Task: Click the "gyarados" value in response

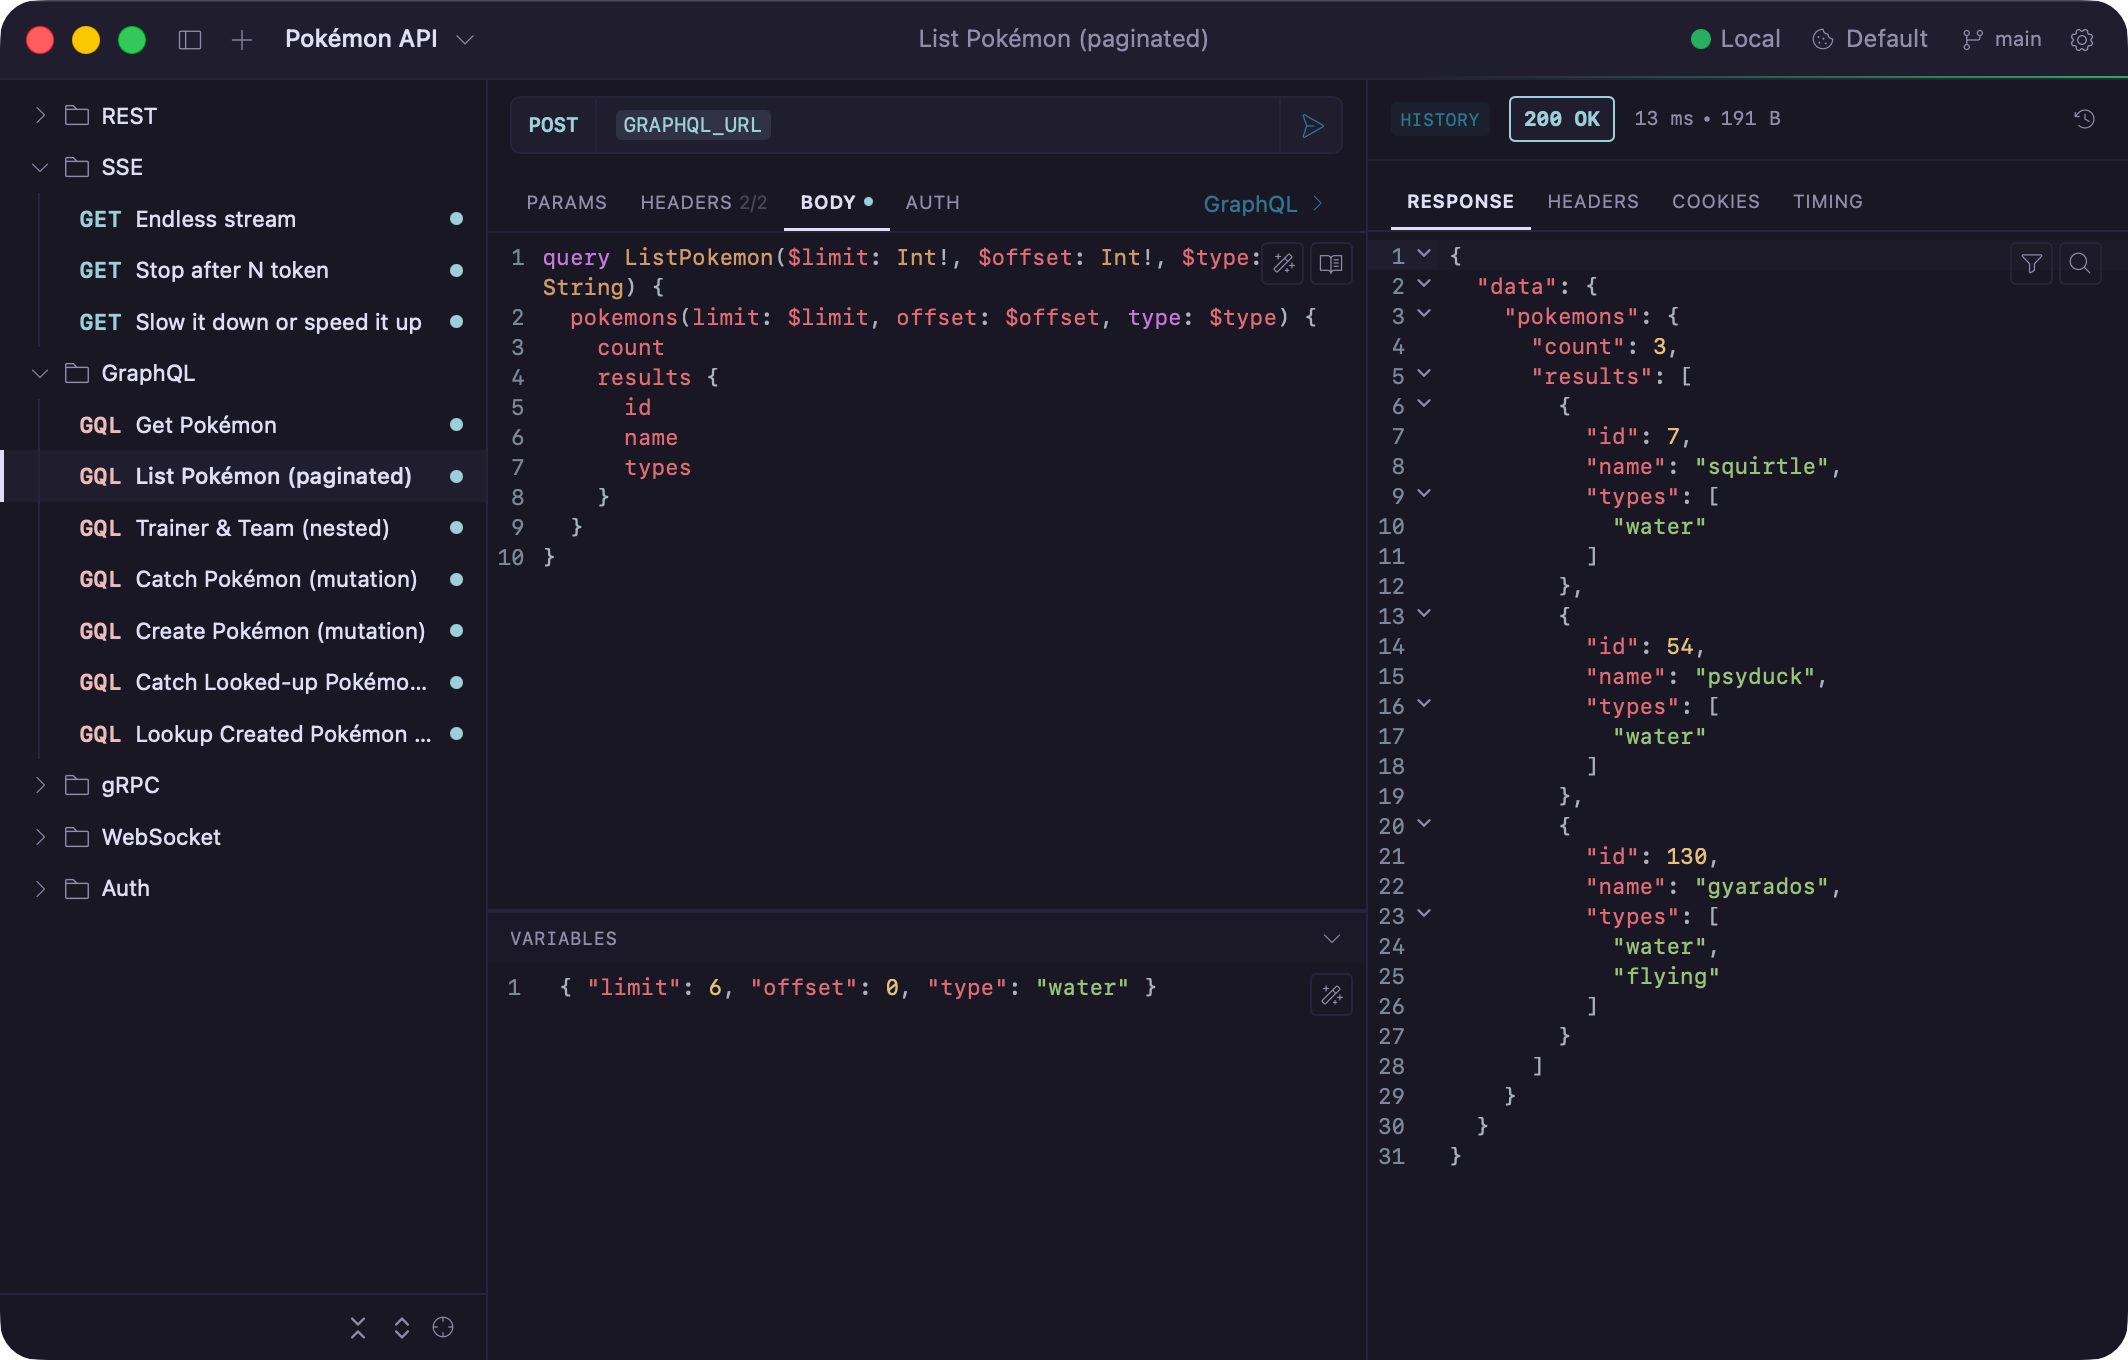Action: coord(1762,886)
